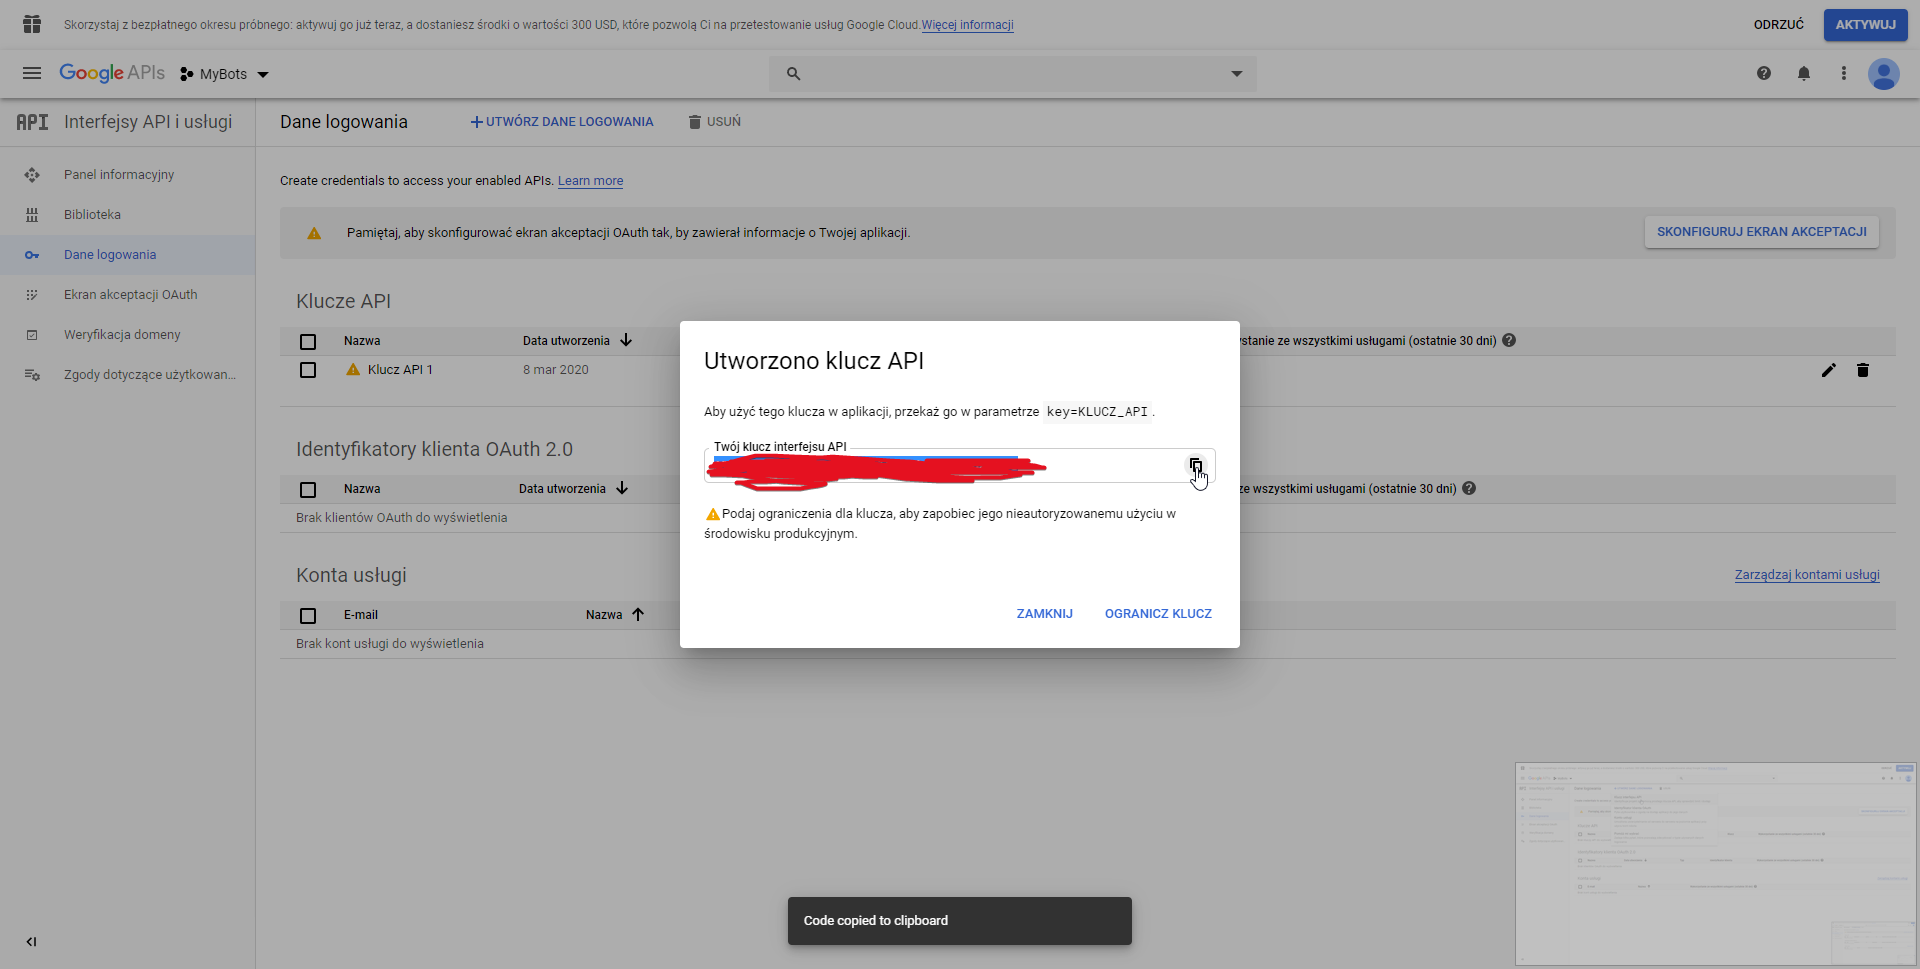Copy the API key to clipboard
This screenshot has width=1920, height=969.
(1195, 465)
